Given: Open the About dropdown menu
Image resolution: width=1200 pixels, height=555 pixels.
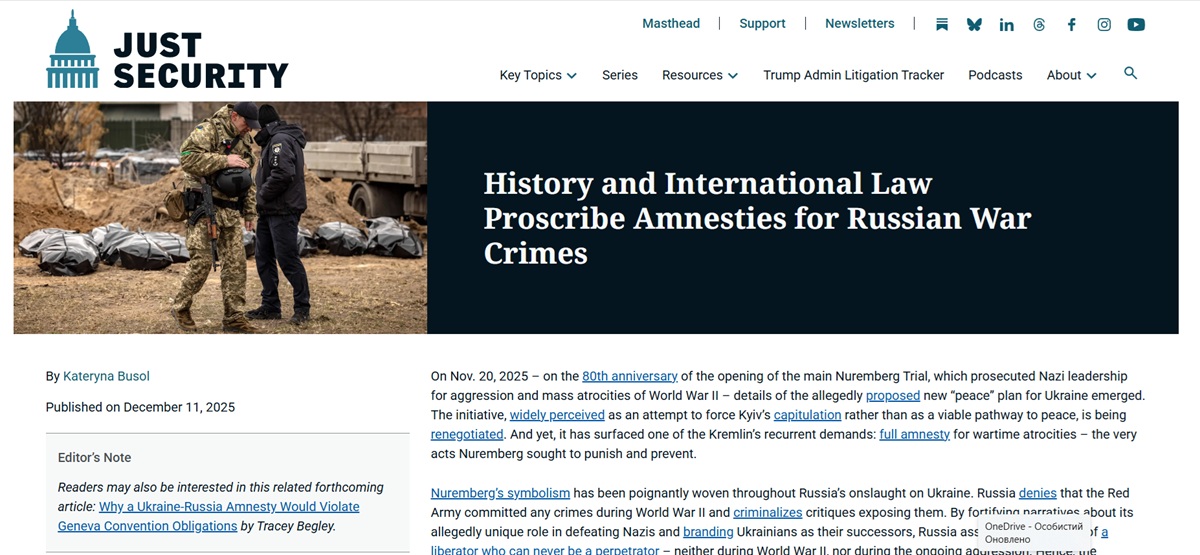Looking at the screenshot, I should (x=1071, y=75).
